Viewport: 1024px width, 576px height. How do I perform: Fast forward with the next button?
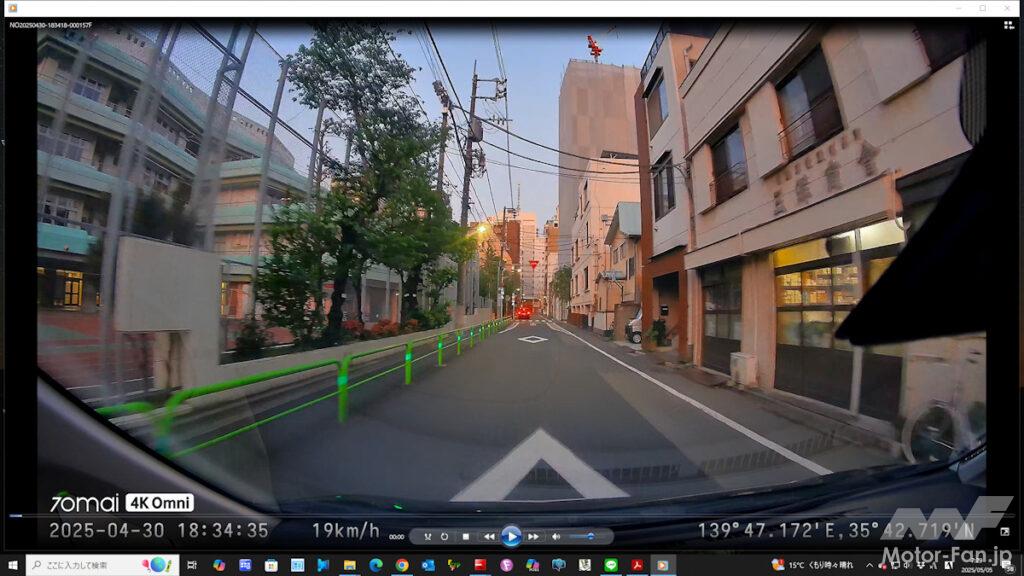[x=533, y=537]
